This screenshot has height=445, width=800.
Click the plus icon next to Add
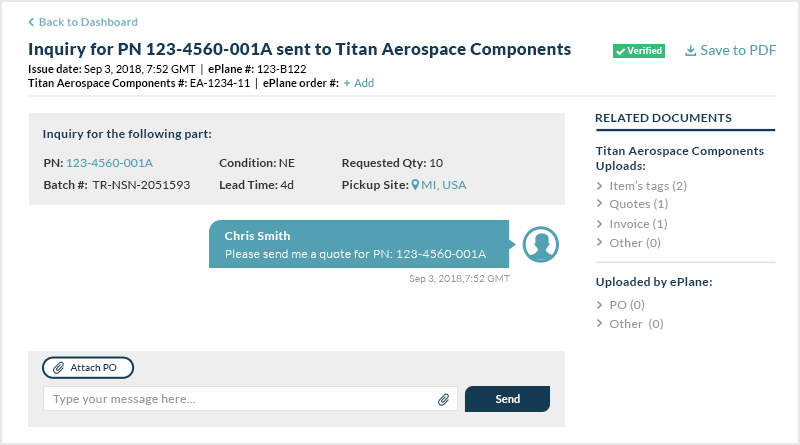pos(347,83)
